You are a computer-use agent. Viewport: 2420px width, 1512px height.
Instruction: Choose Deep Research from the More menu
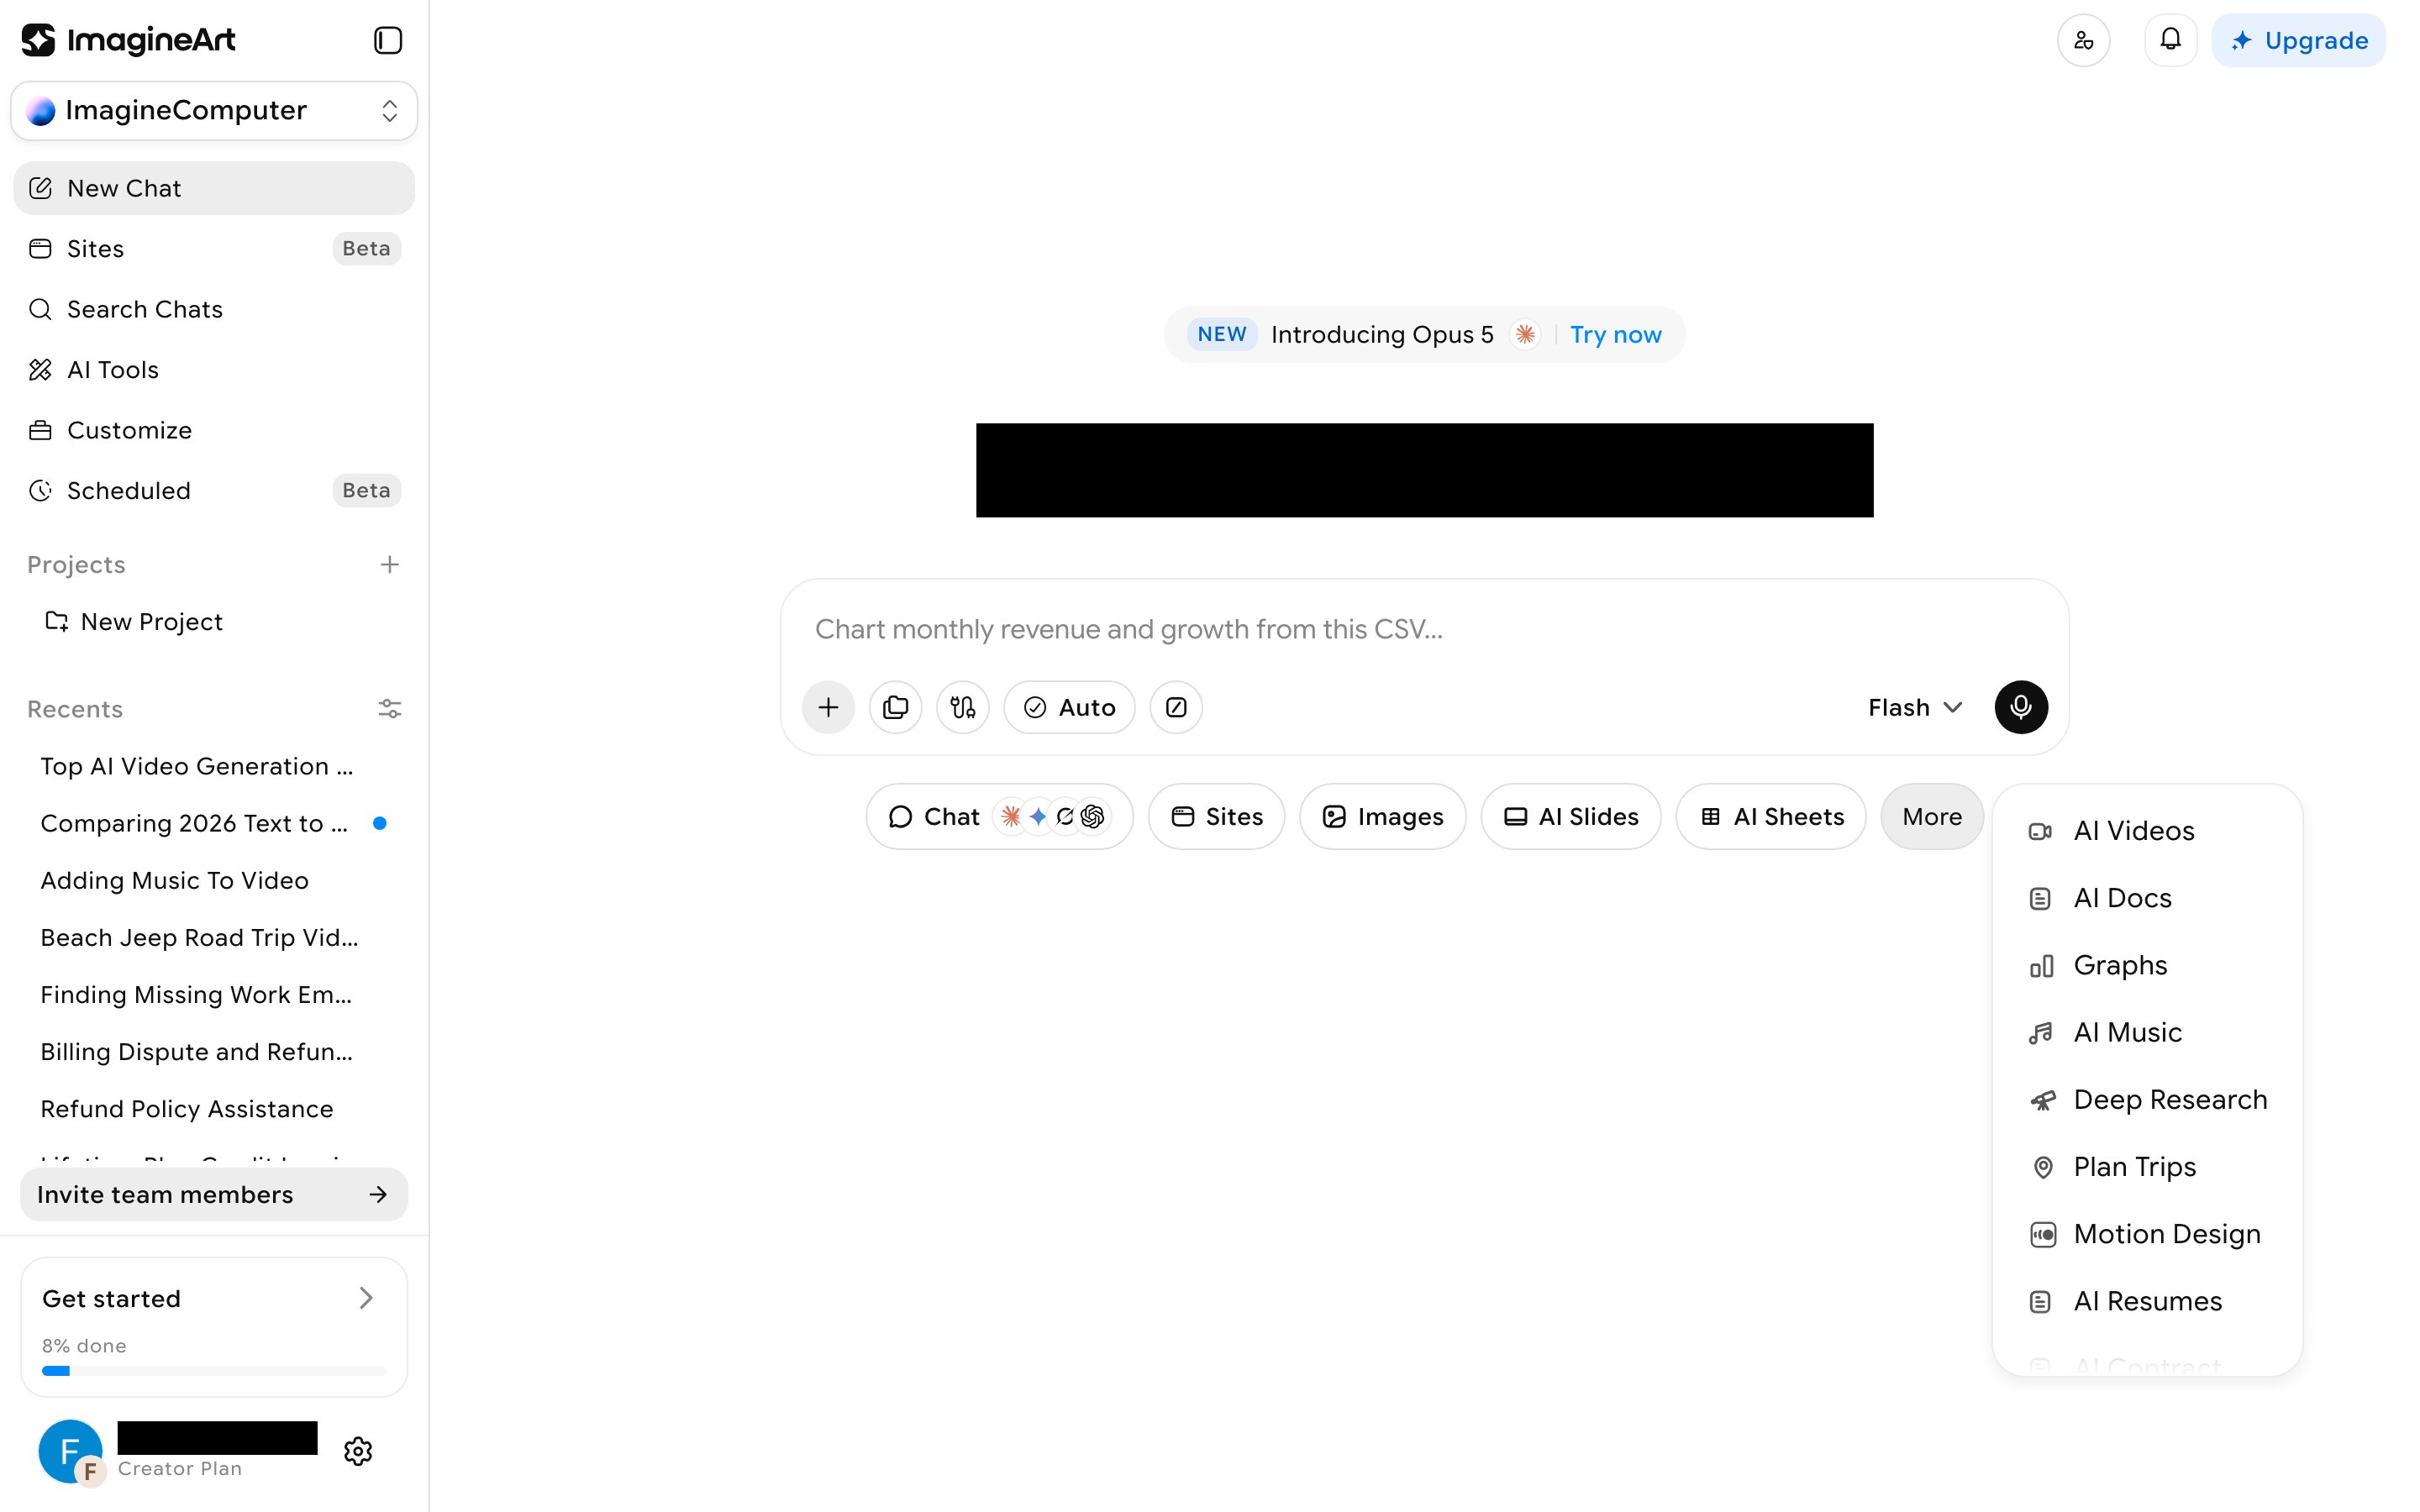tap(2148, 1100)
